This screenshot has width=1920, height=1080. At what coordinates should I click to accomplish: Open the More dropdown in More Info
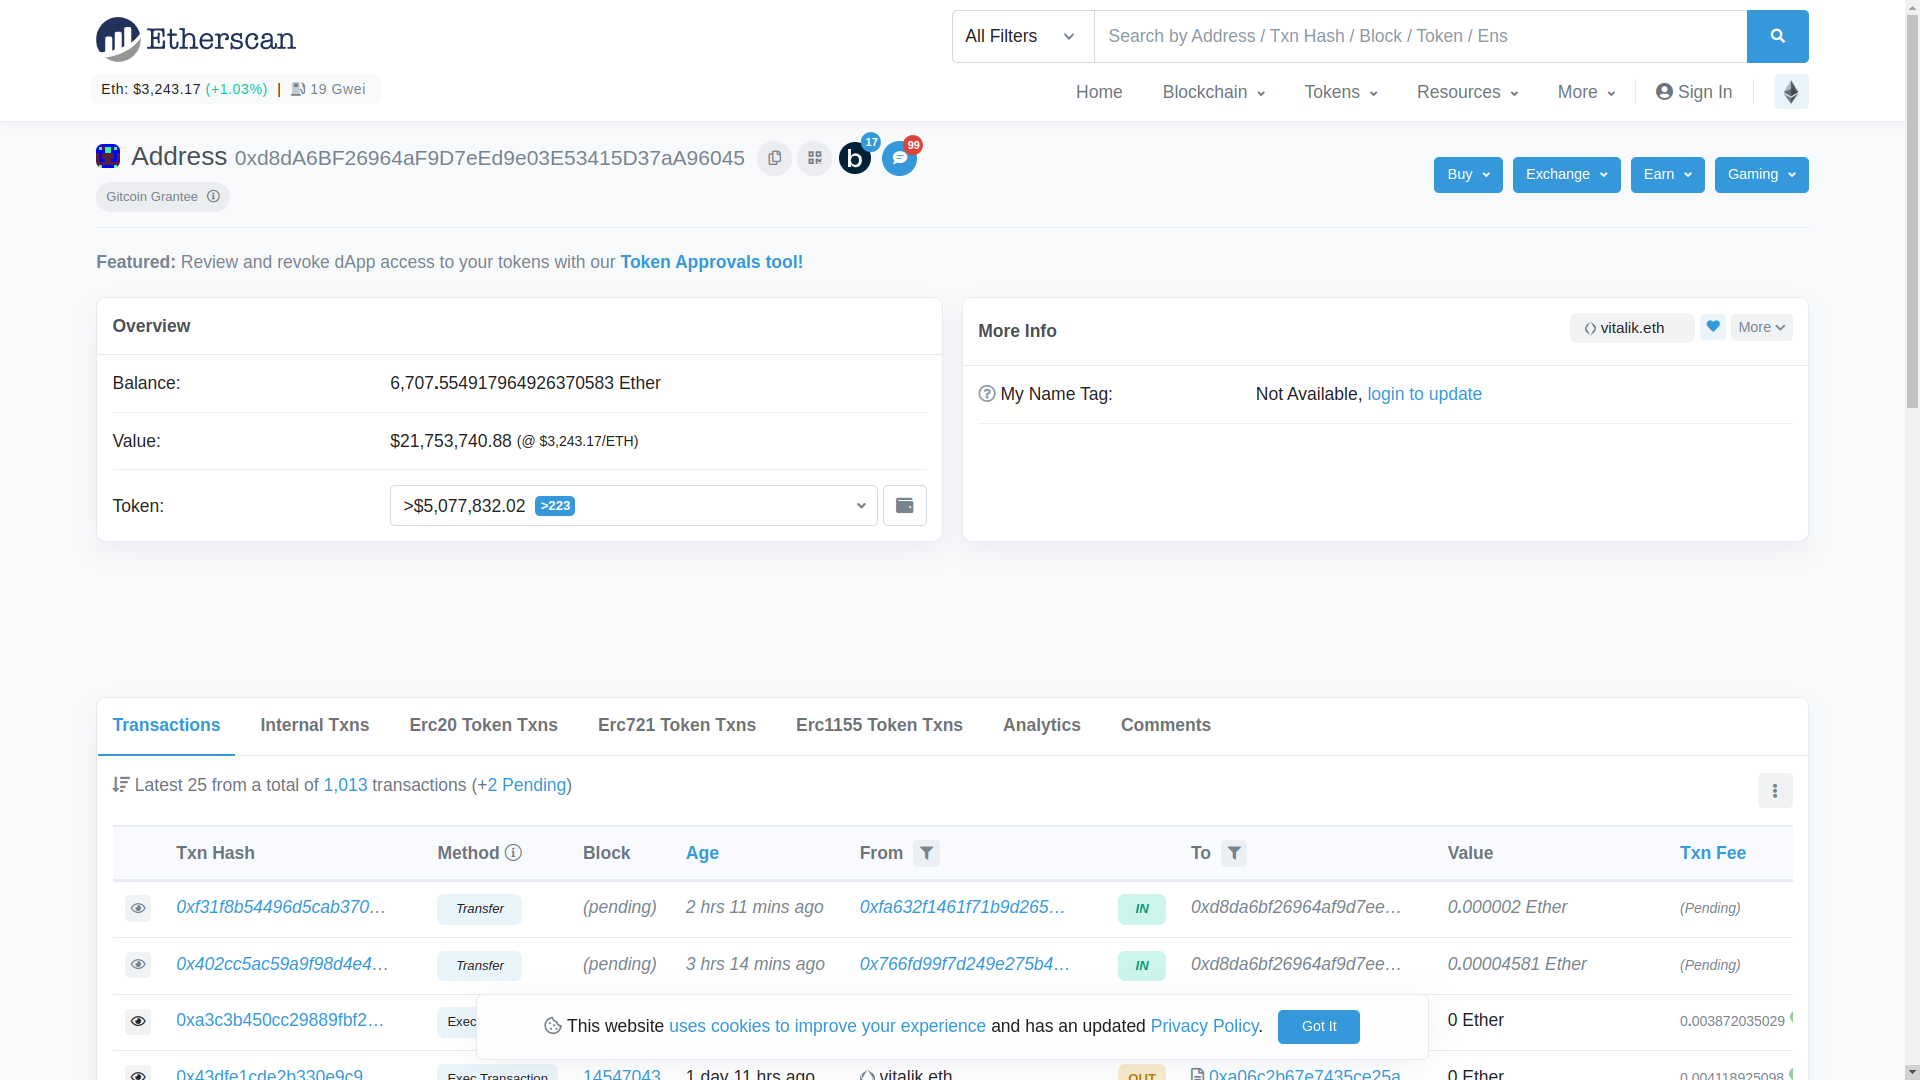click(1761, 327)
